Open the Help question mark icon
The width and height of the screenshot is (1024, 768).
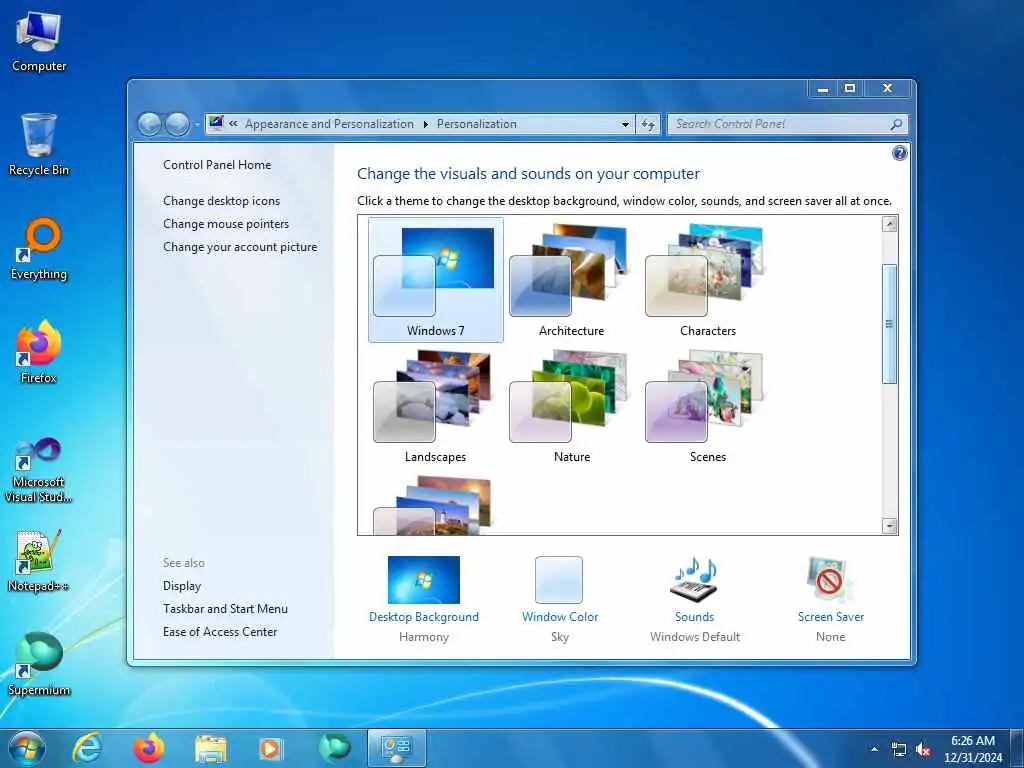click(899, 153)
